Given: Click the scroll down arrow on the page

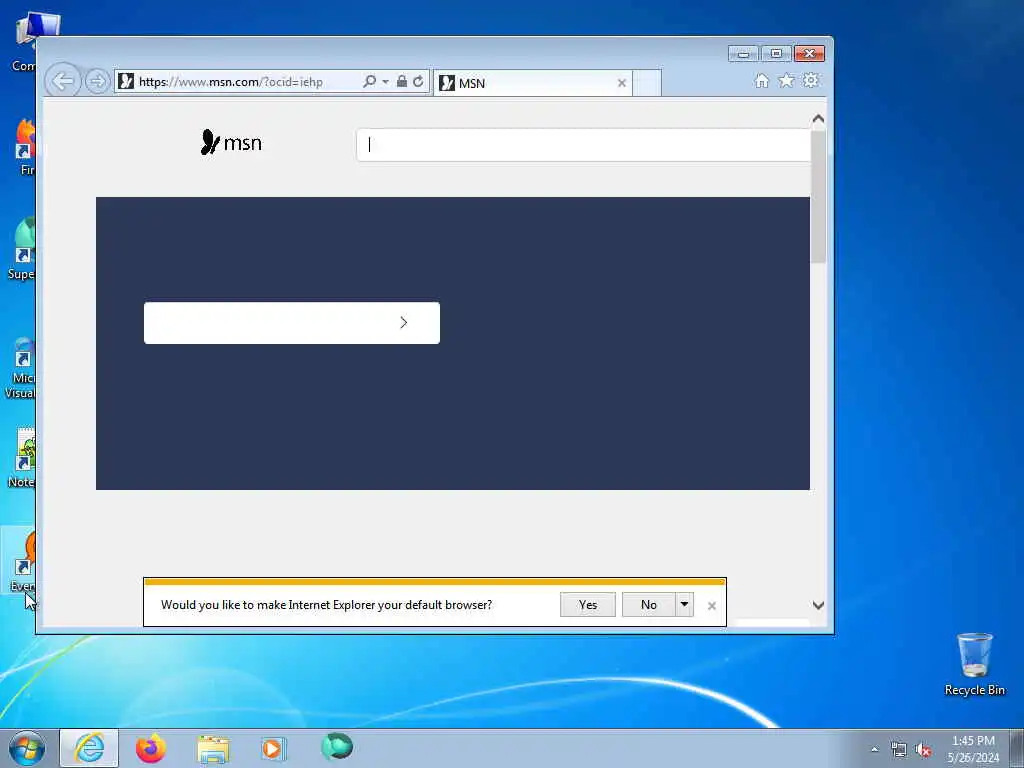Looking at the screenshot, I should click(818, 605).
